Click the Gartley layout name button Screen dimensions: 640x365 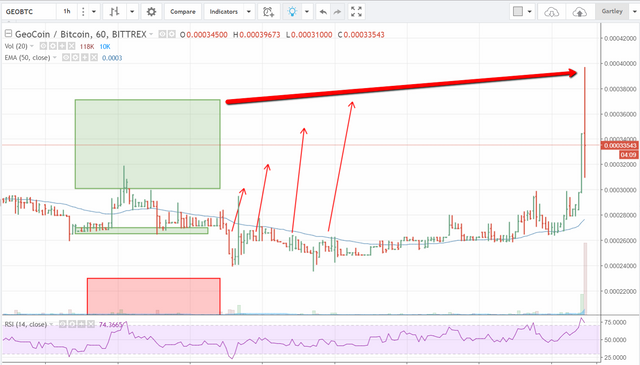point(612,11)
